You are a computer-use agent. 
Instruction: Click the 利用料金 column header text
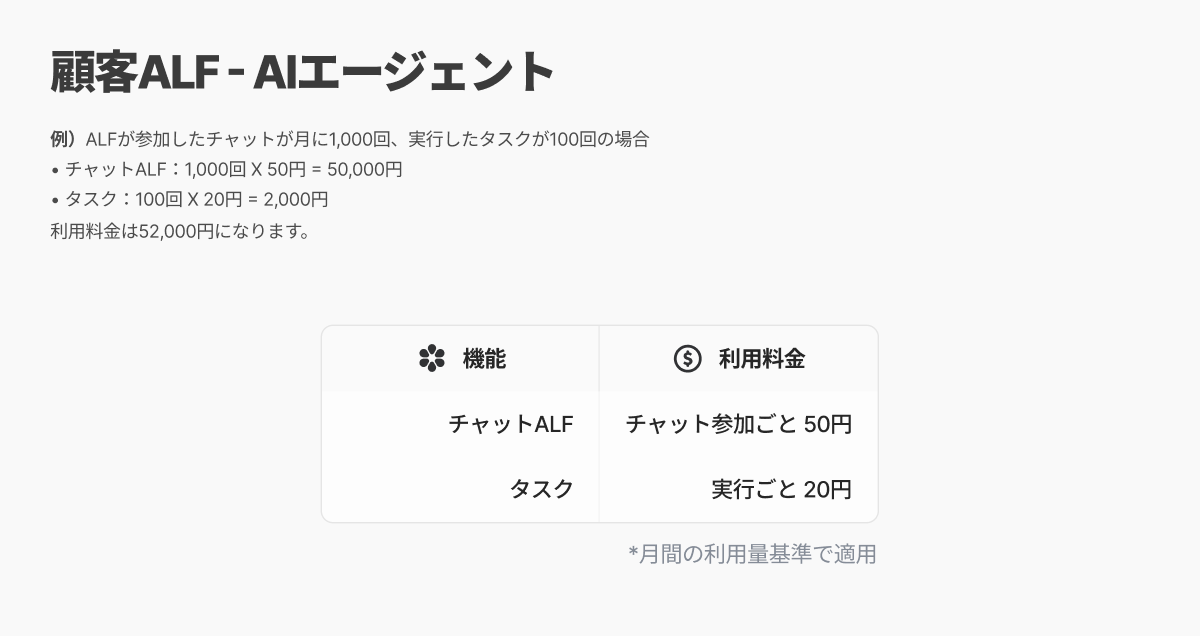coord(761,359)
